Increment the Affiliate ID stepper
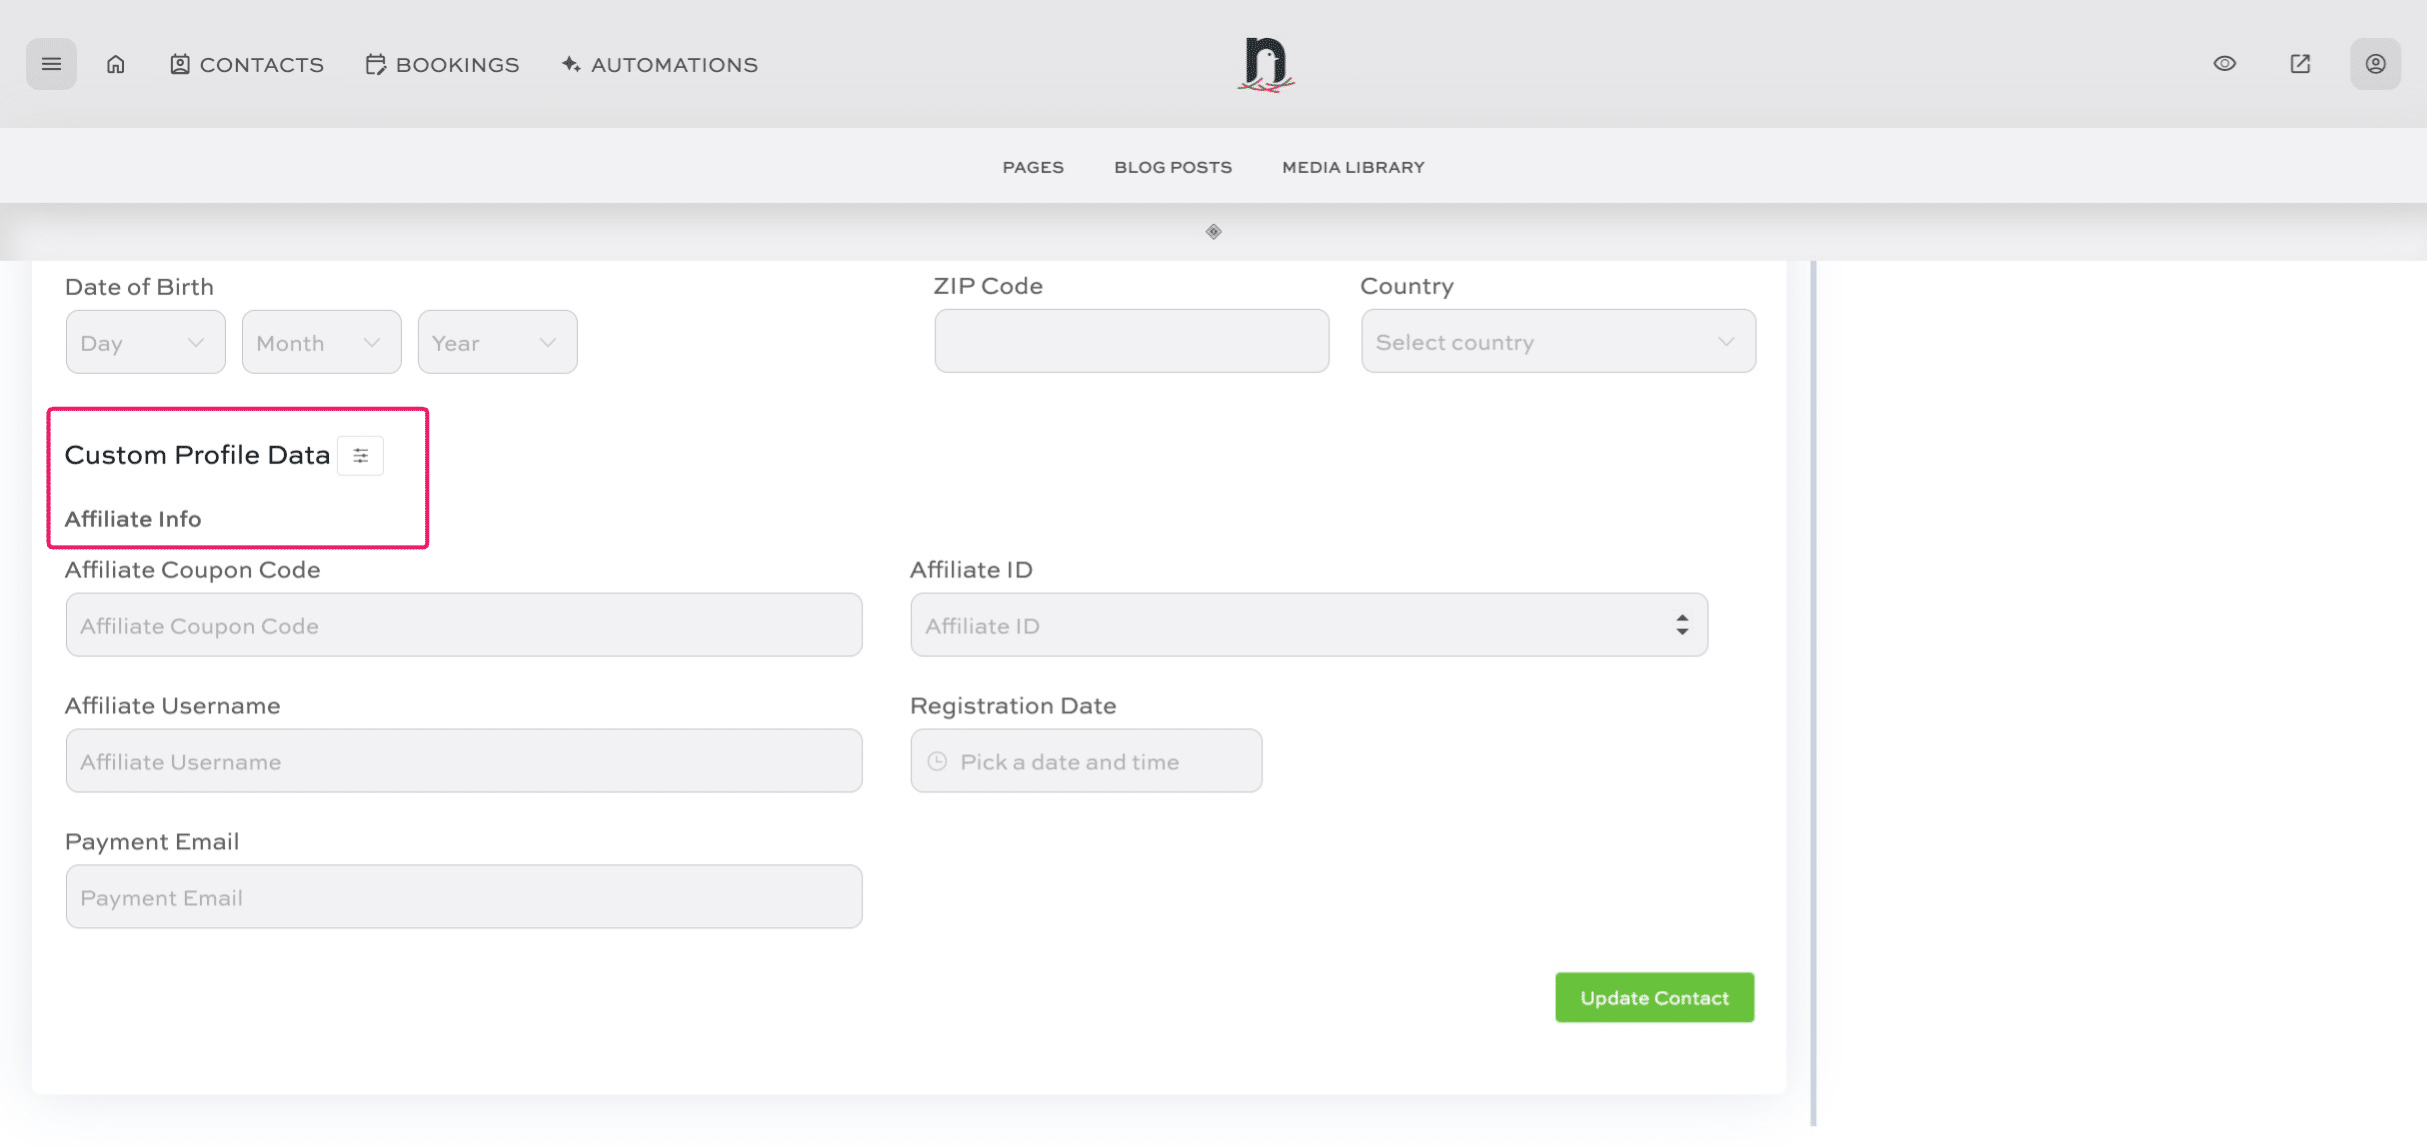Viewport: 2427px width, 1147px height. click(1683, 619)
